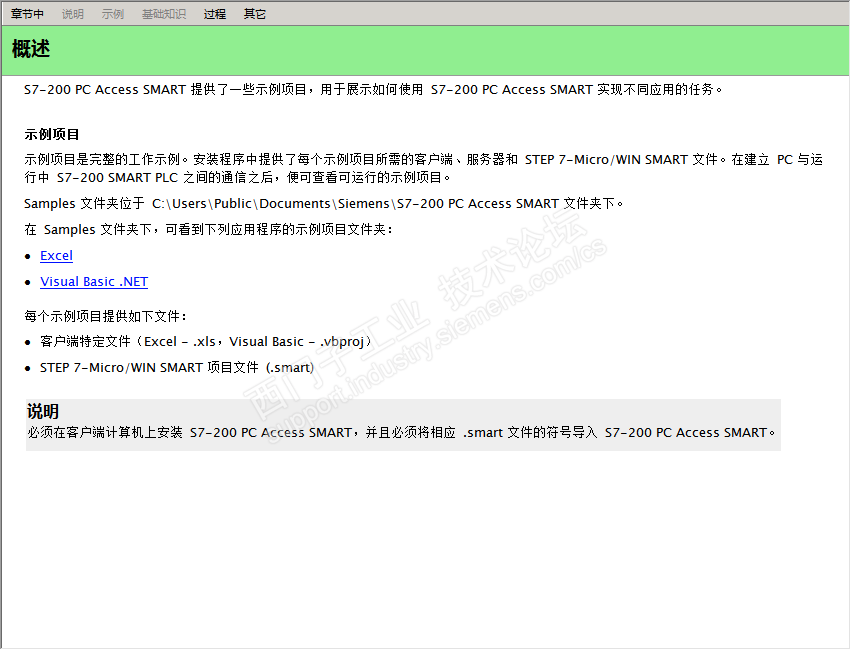
Task: Open the Excel sample link
Action: pos(56,256)
